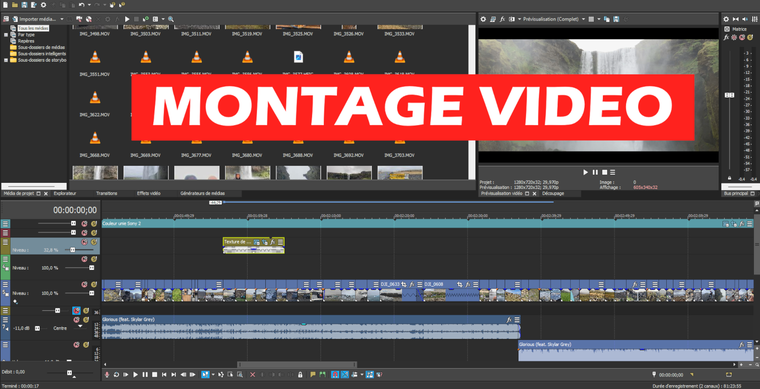Viewport: 760px width, 389px height.
Task: Switch to the Transitions tab
Action: coord(107,193)
